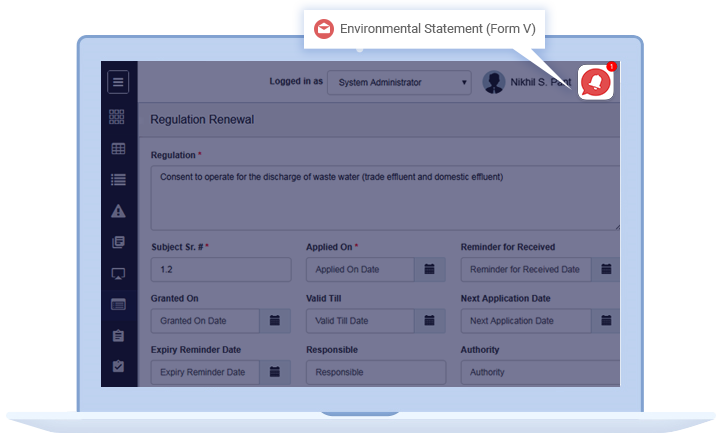
Task: Open calendar picker for Granted On
Action: click(274, 321)
